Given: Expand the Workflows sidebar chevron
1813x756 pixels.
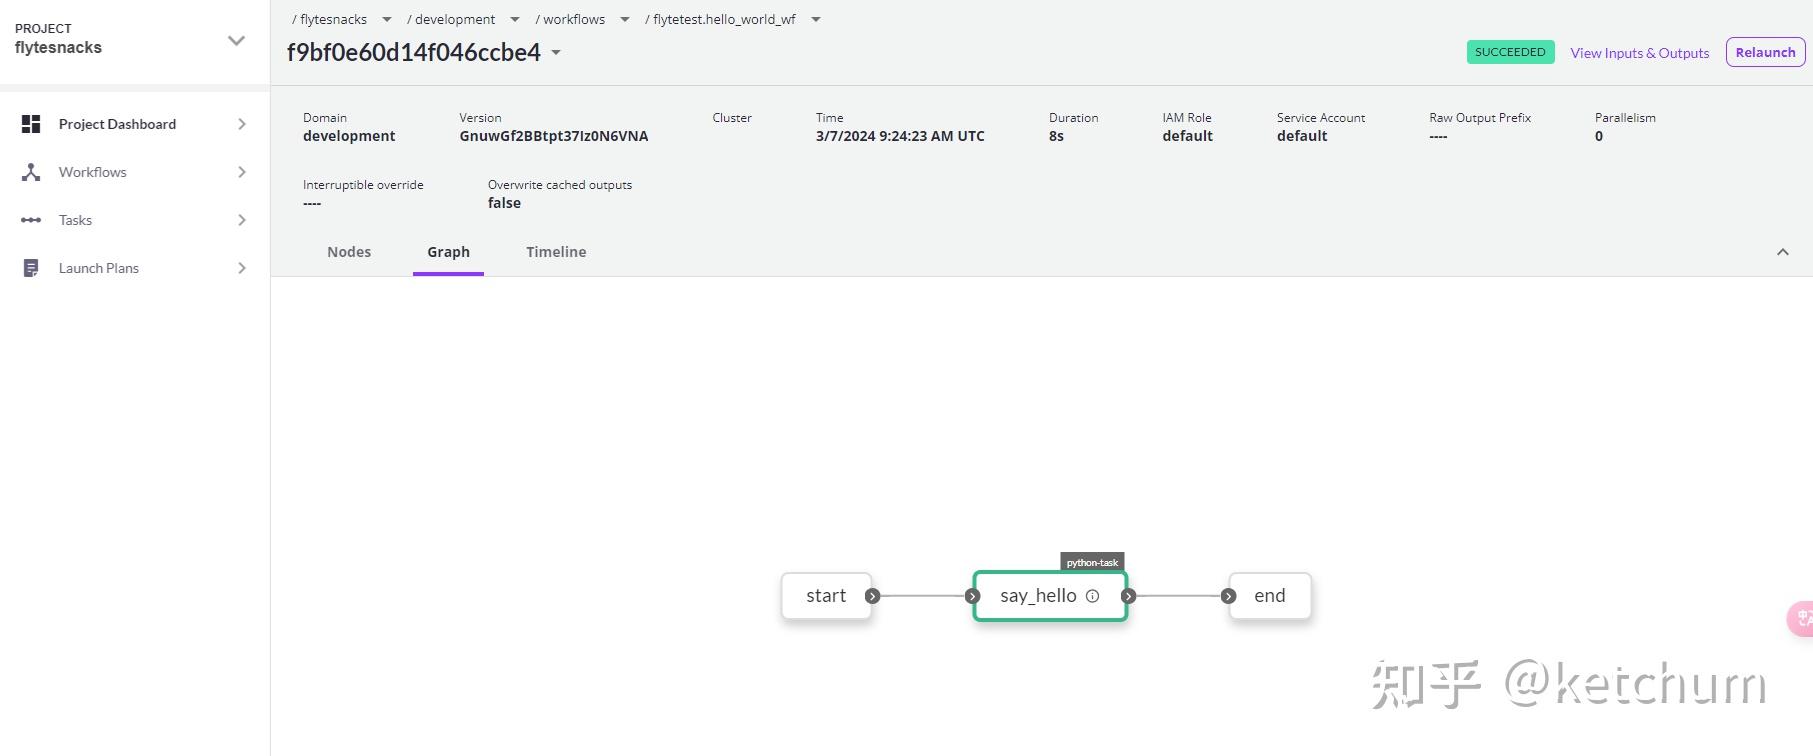Looking at the screenshot, I should (242, 172).
